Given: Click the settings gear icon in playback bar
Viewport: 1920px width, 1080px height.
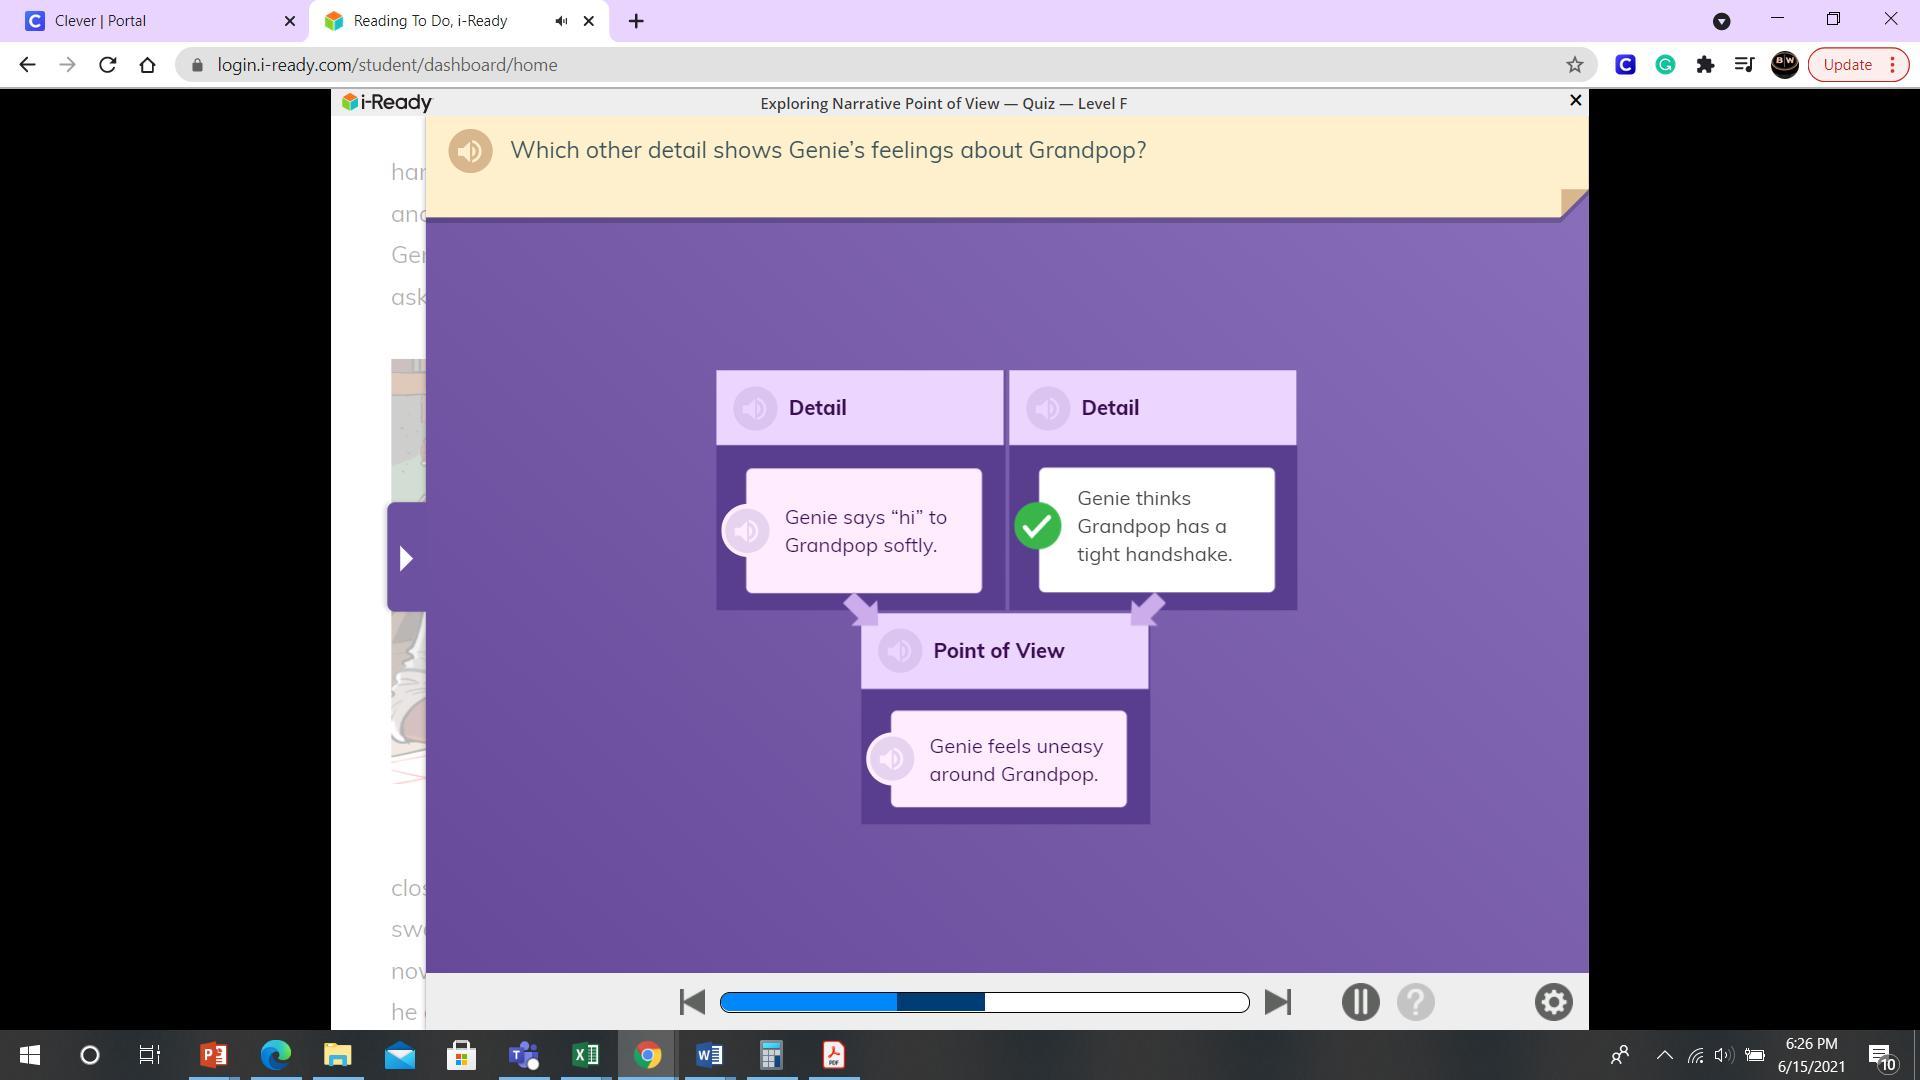Looking at the screenshot, I should 1553,1001.
